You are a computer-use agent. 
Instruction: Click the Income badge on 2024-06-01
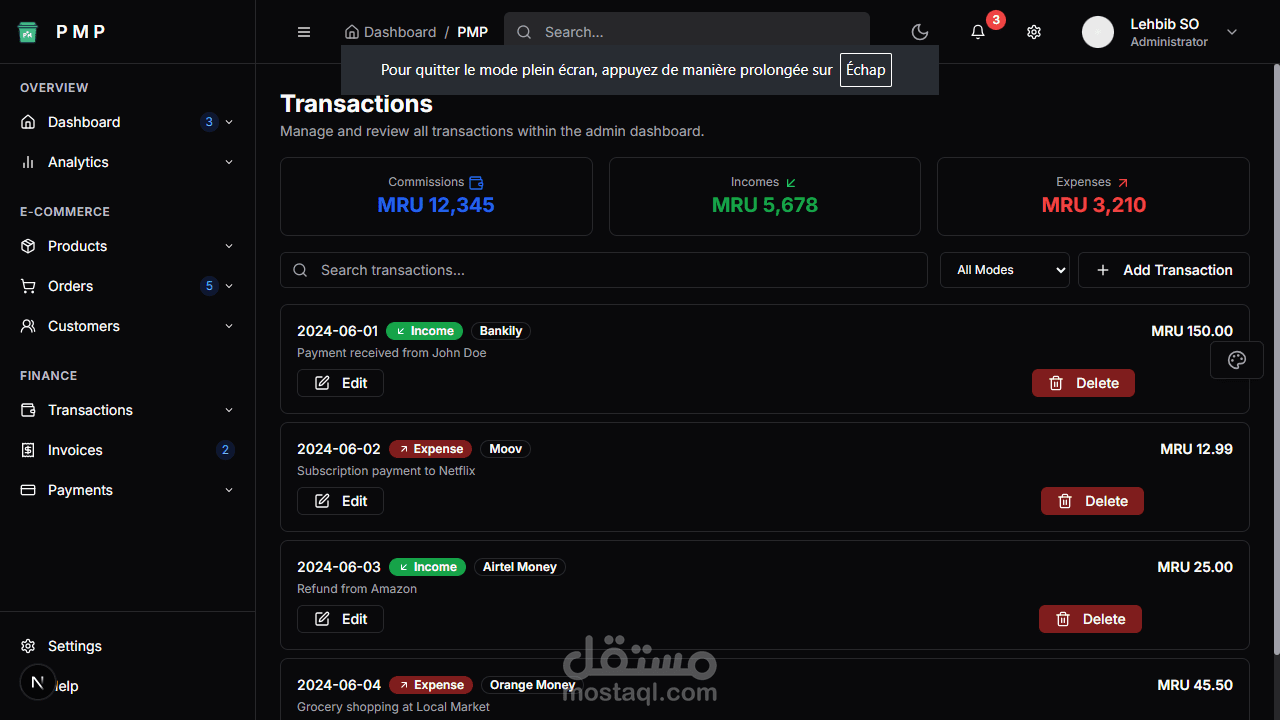(425, 331)
